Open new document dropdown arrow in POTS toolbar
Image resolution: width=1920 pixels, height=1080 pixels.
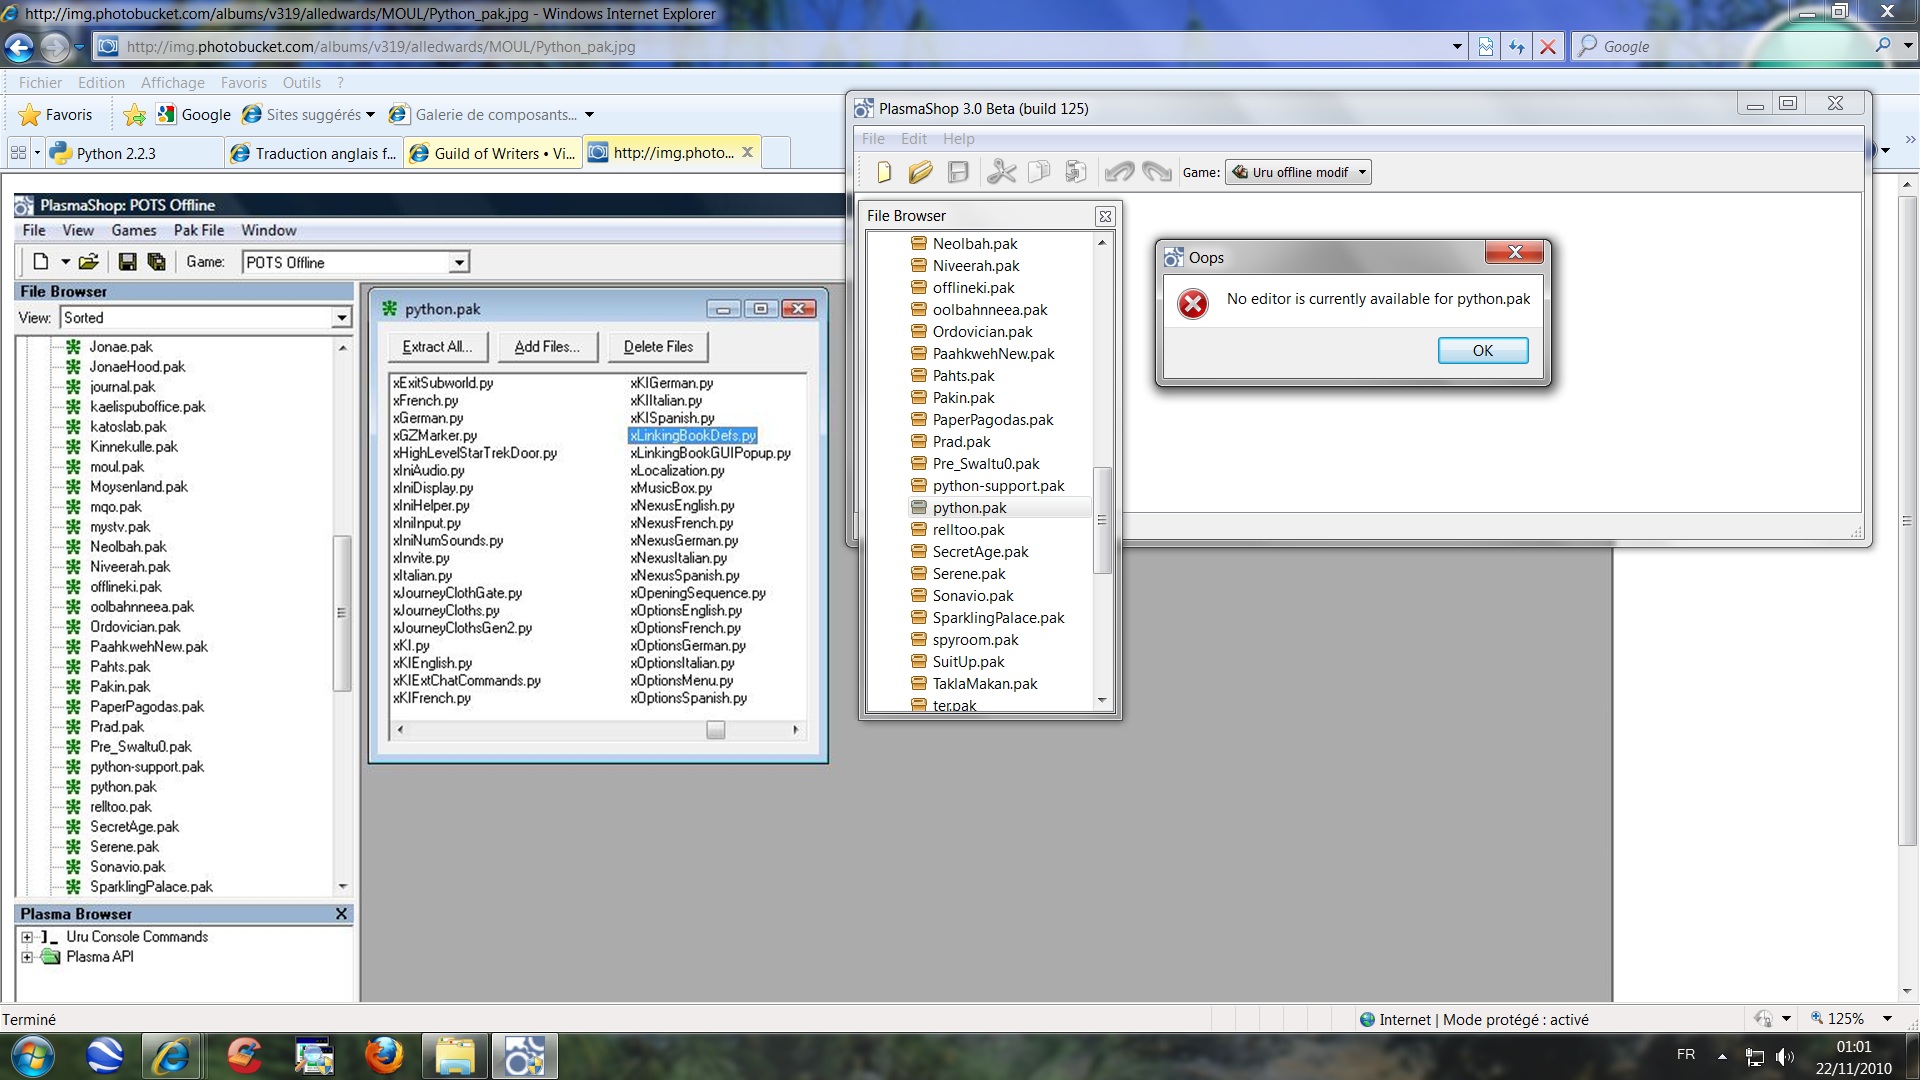point(65,262)
